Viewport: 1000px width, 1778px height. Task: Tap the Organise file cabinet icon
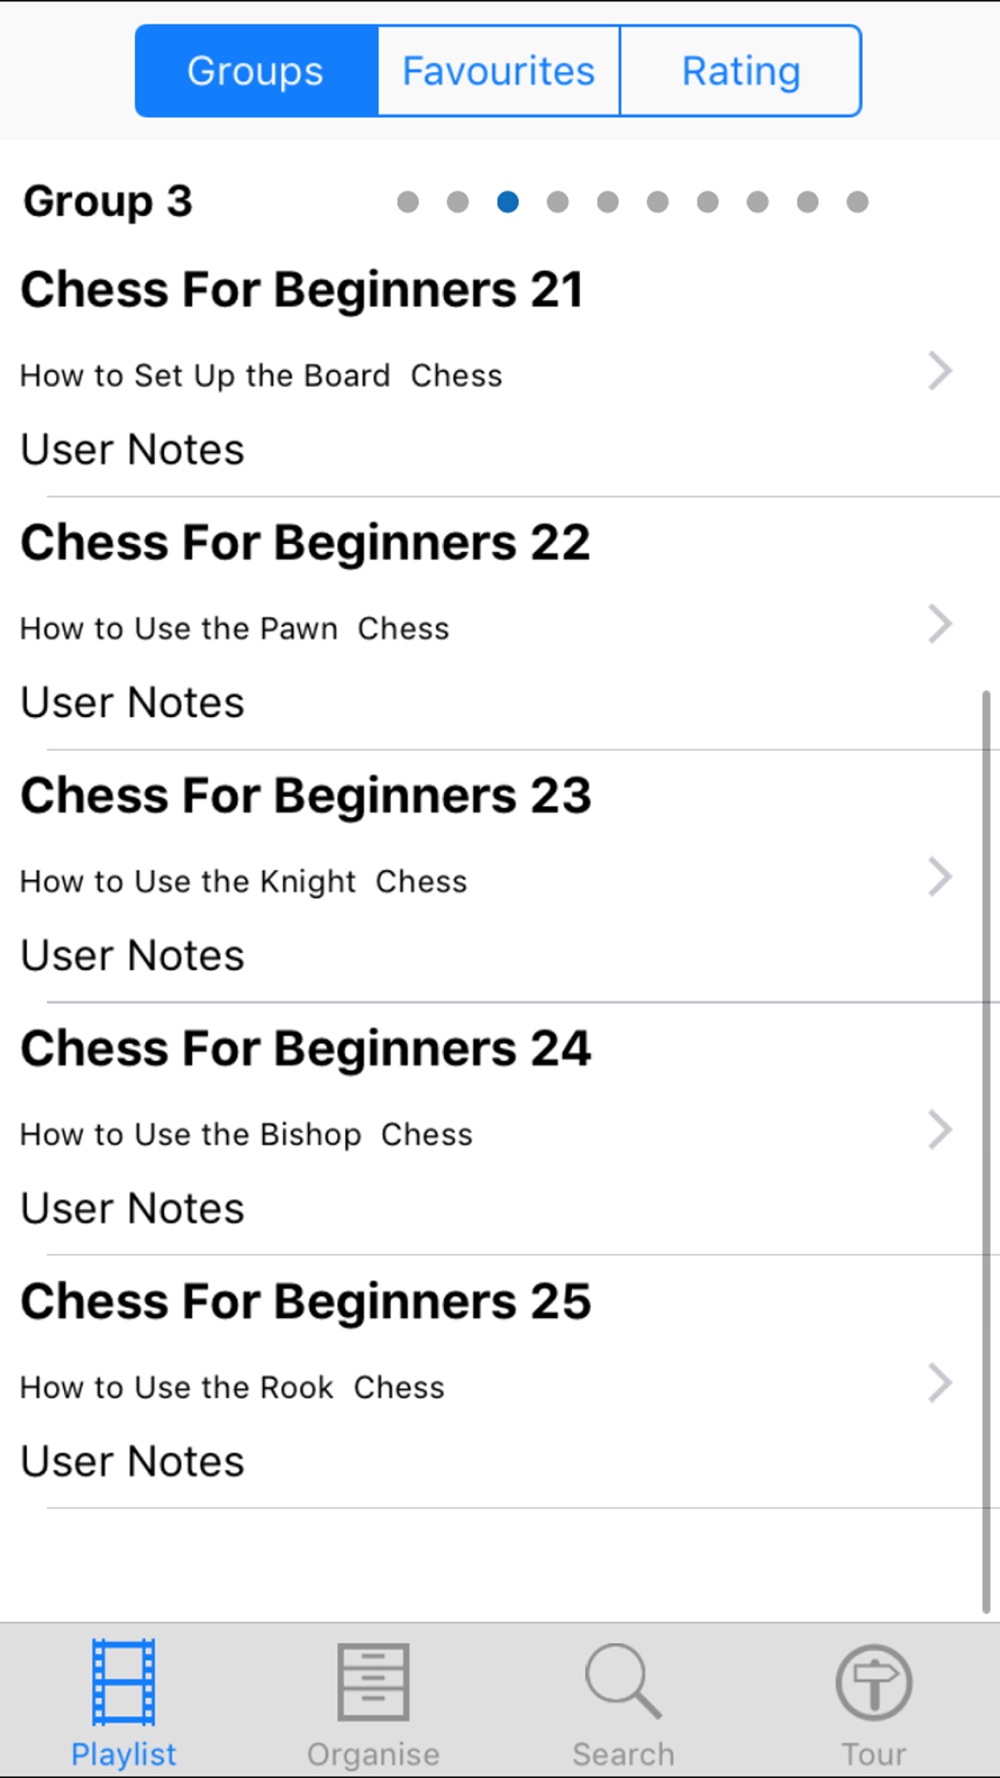pos(373,1681)
